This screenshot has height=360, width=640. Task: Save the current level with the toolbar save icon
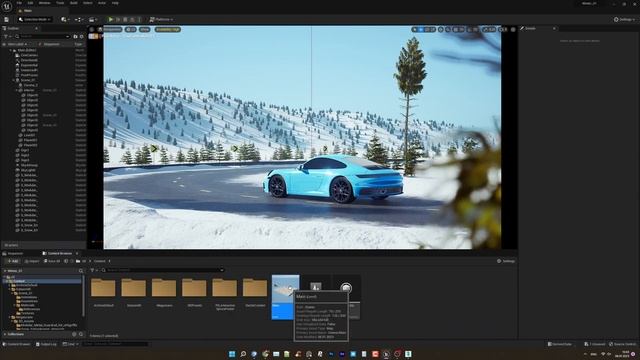tap(7, 19)
